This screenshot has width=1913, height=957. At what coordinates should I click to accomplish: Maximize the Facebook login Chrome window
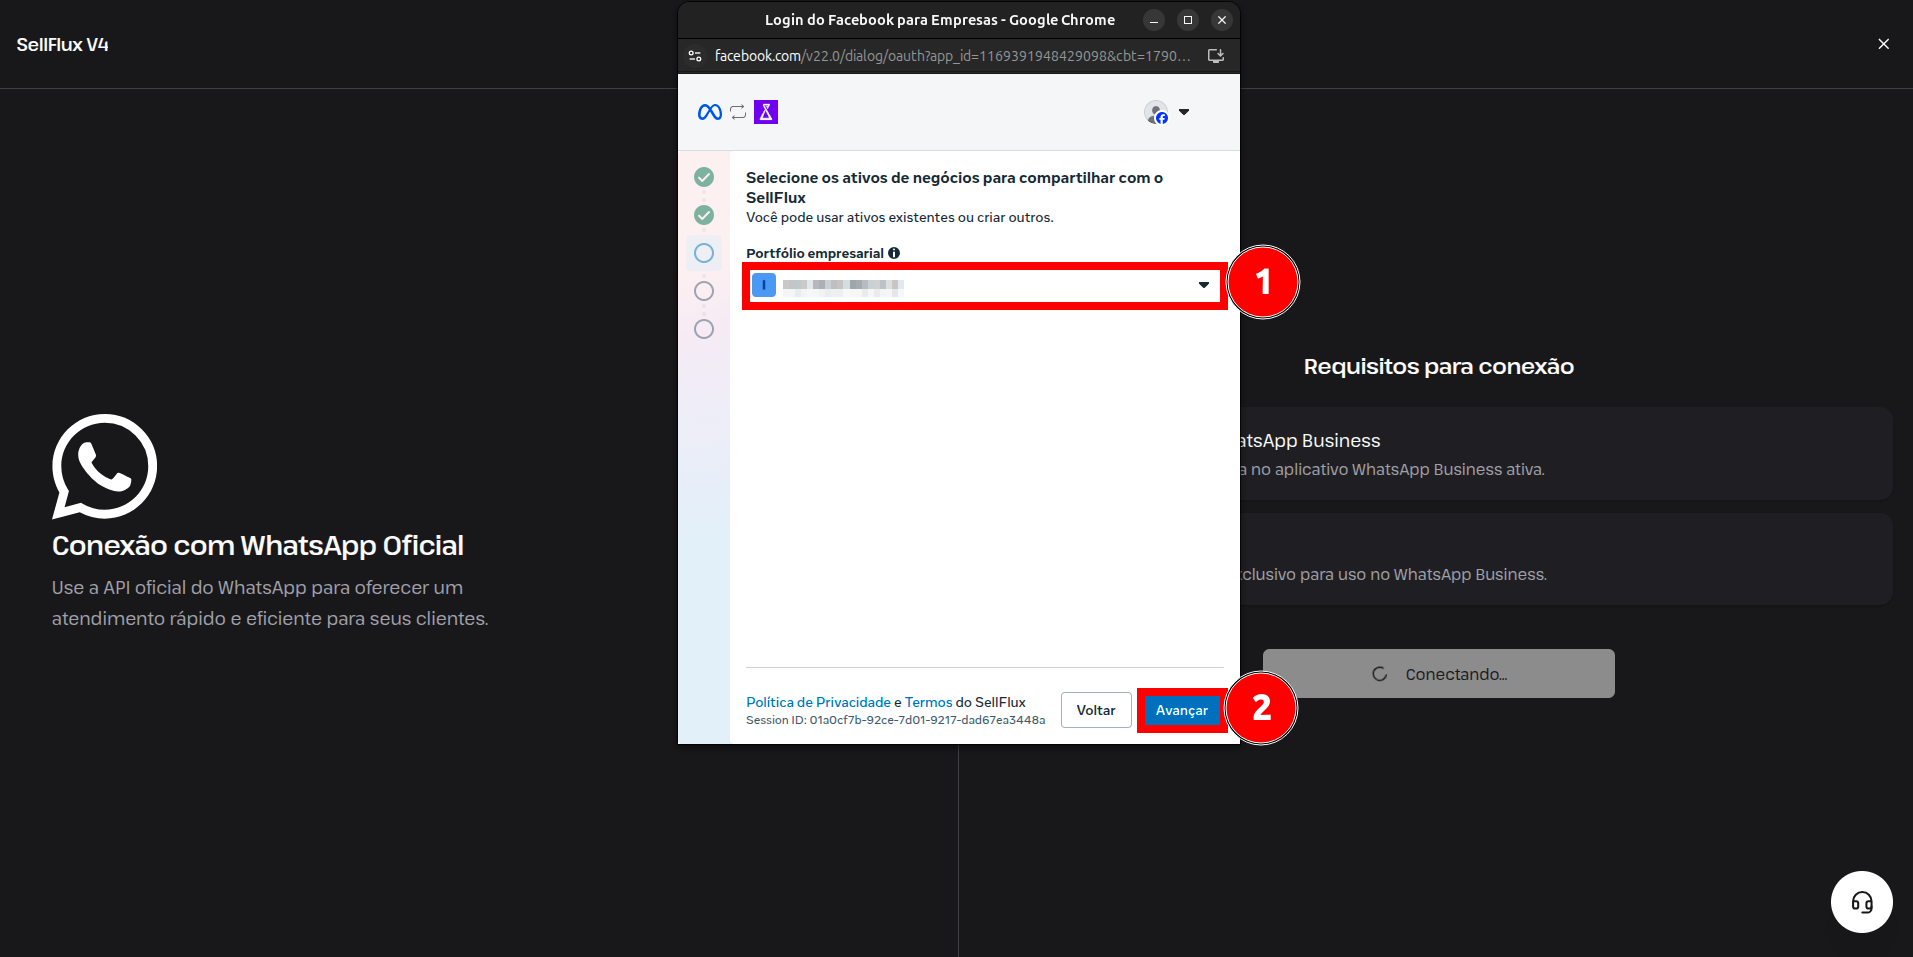(1188, 20)
